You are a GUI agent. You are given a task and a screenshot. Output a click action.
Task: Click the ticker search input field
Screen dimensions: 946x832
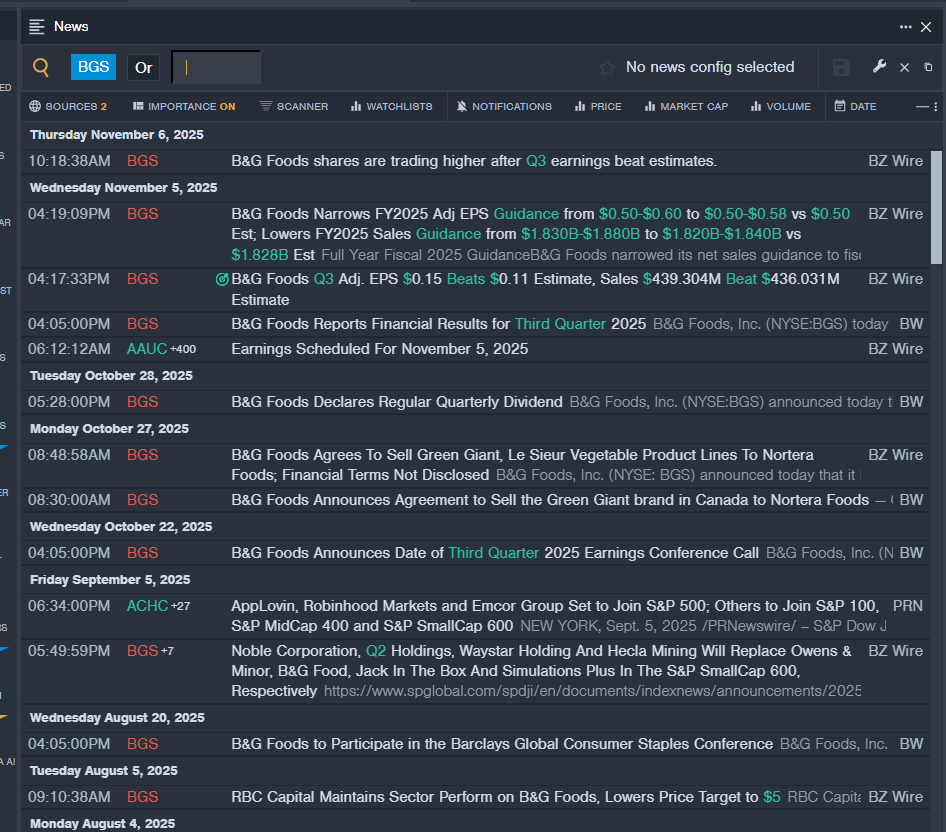pos(216,67)
